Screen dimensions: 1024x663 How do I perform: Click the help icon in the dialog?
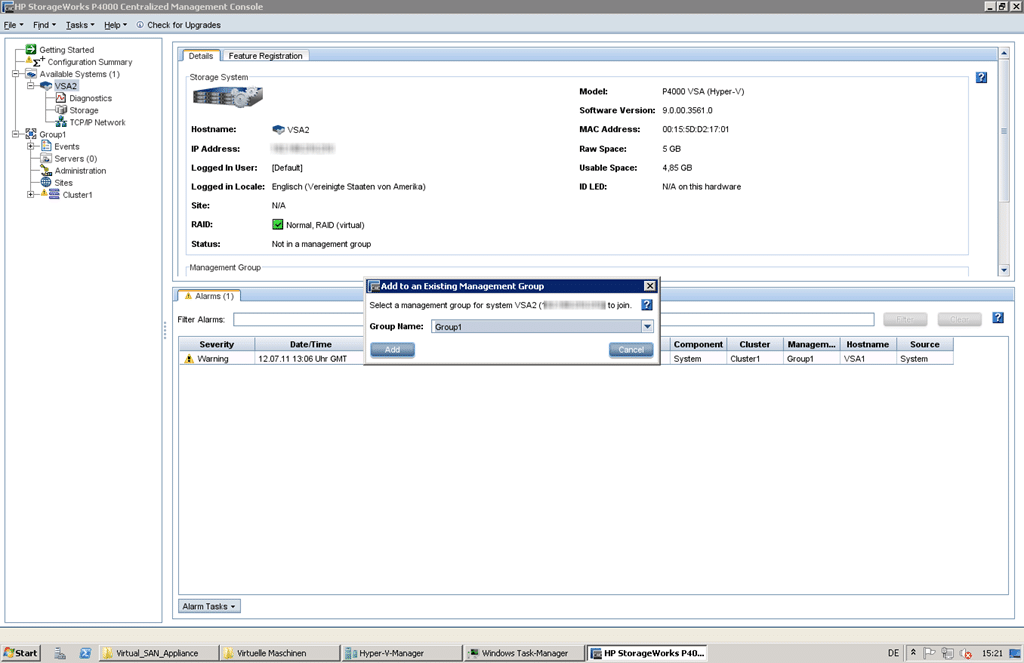click(x=647, y=305)
